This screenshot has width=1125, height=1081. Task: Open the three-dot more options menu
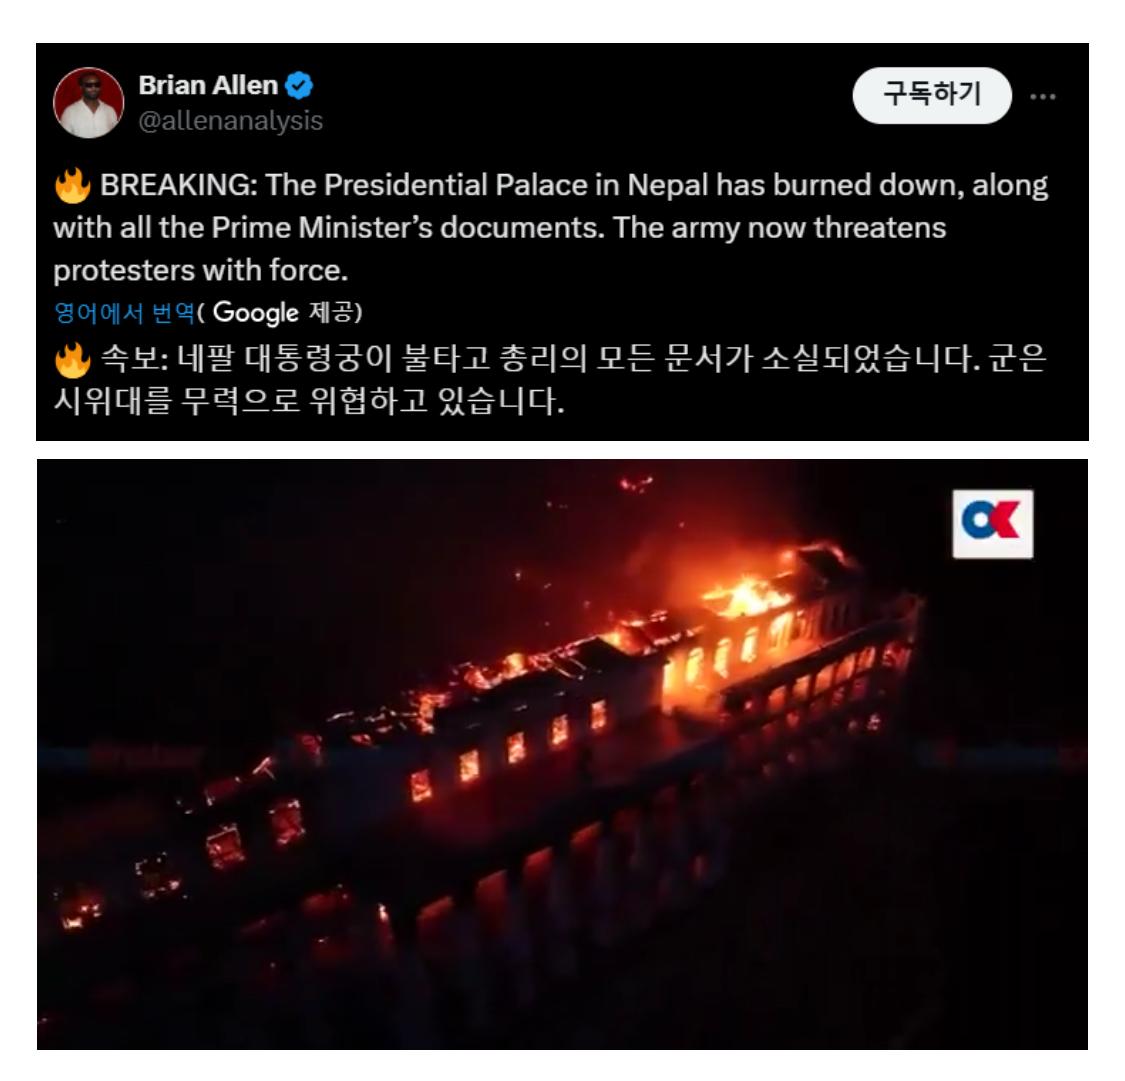click(x=1042, y=96)
